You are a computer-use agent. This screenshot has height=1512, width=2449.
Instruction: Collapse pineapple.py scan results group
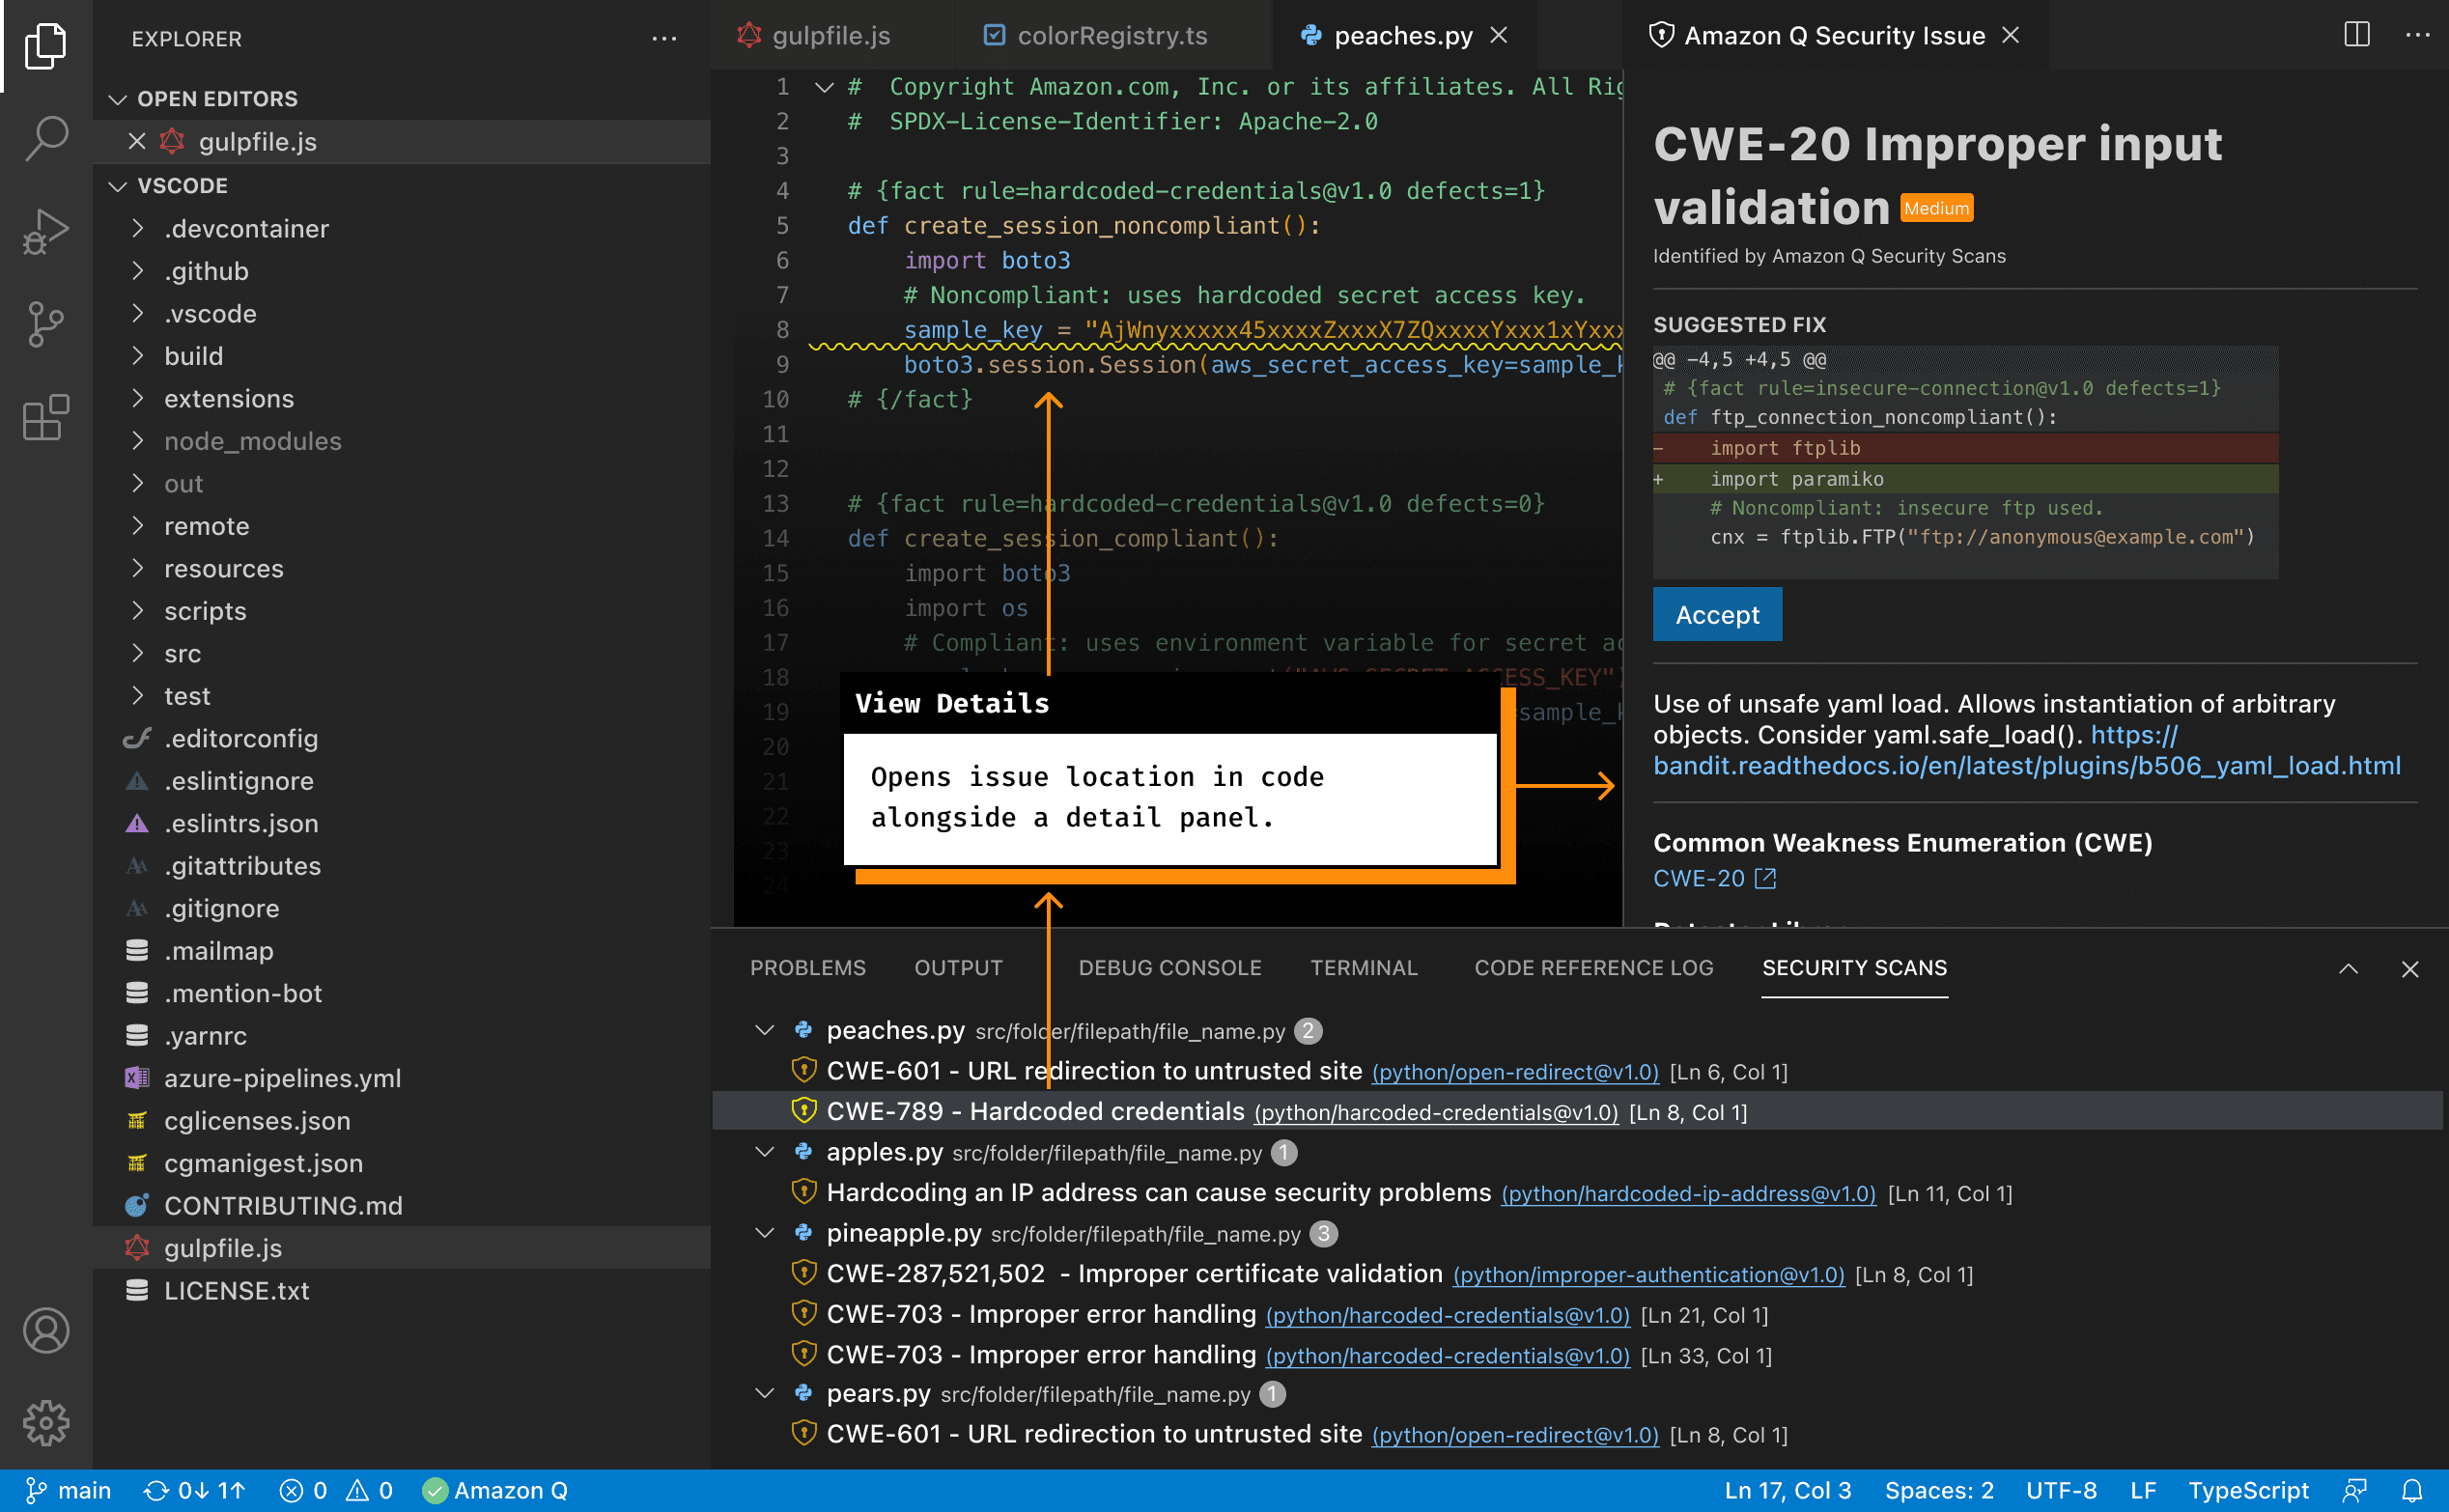point(765,1233)
